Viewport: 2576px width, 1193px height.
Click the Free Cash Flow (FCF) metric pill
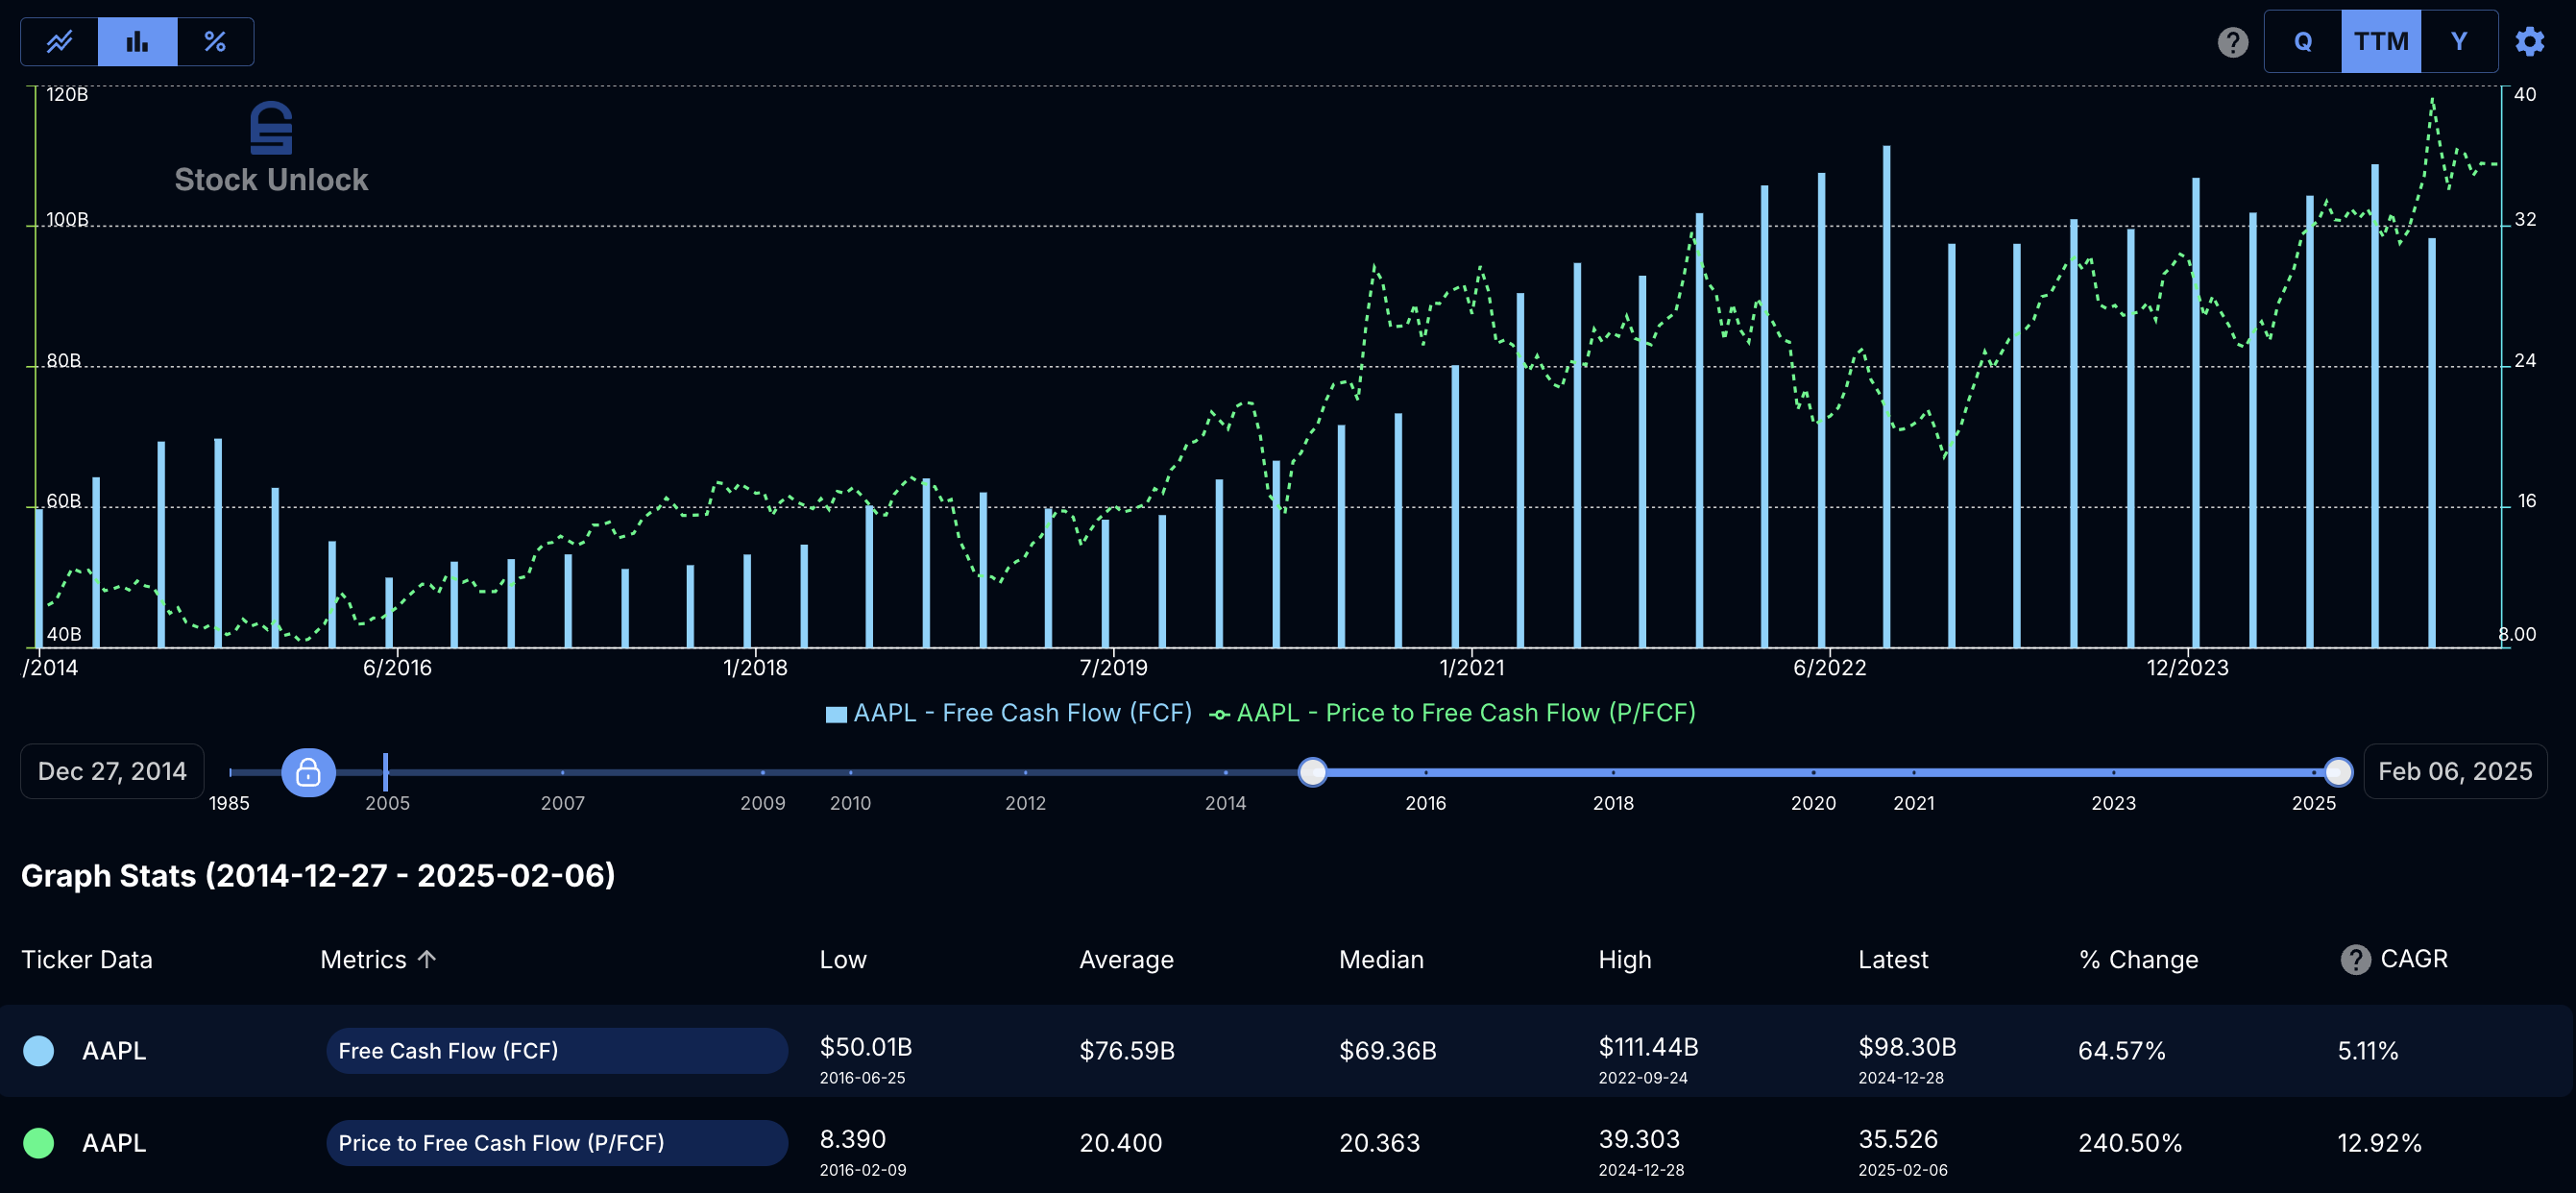(557, 1050)
